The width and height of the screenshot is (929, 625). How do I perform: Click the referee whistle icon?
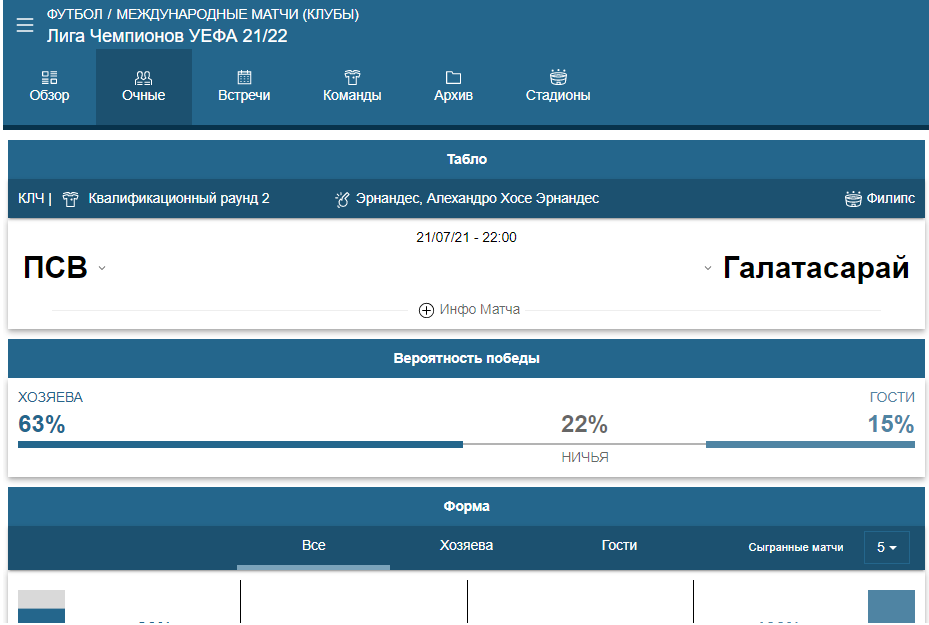[x=342, y=199]
